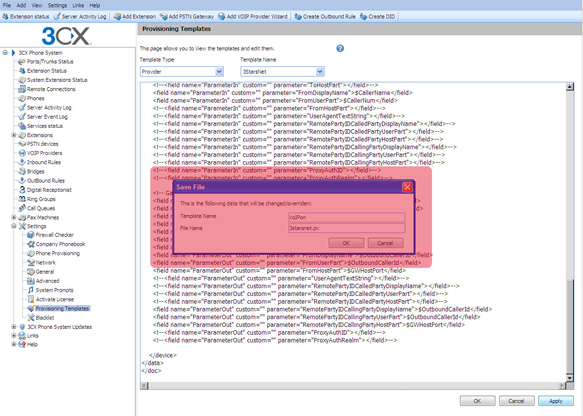The image size is (583, 416).
Task: Select Extension Status icon in tree
Action: [x=22, y=71]
